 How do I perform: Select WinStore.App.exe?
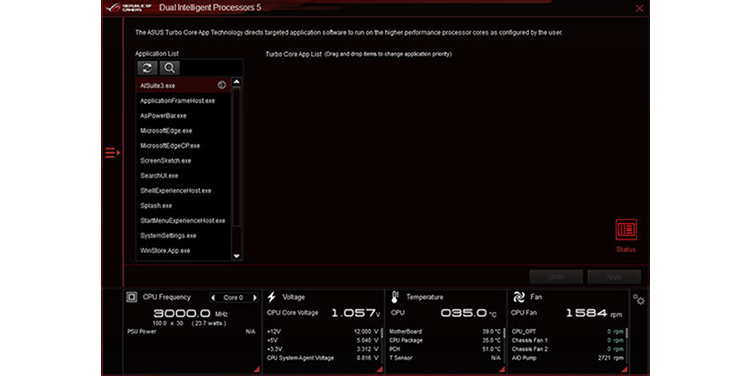184,251
